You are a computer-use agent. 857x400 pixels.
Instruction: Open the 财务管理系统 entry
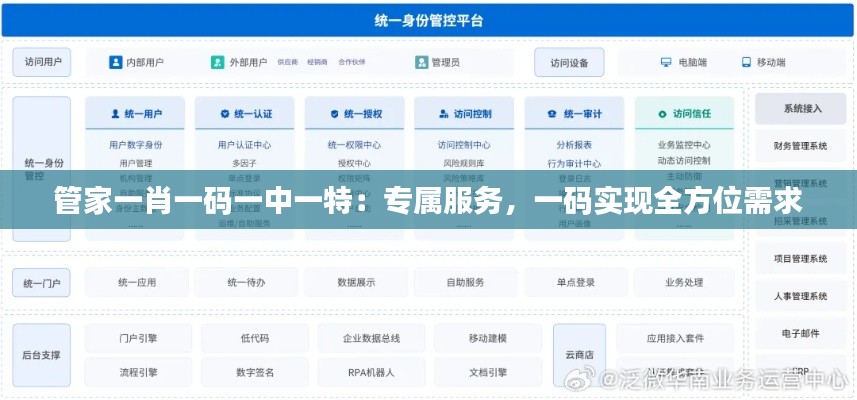(x=800, y=146)
